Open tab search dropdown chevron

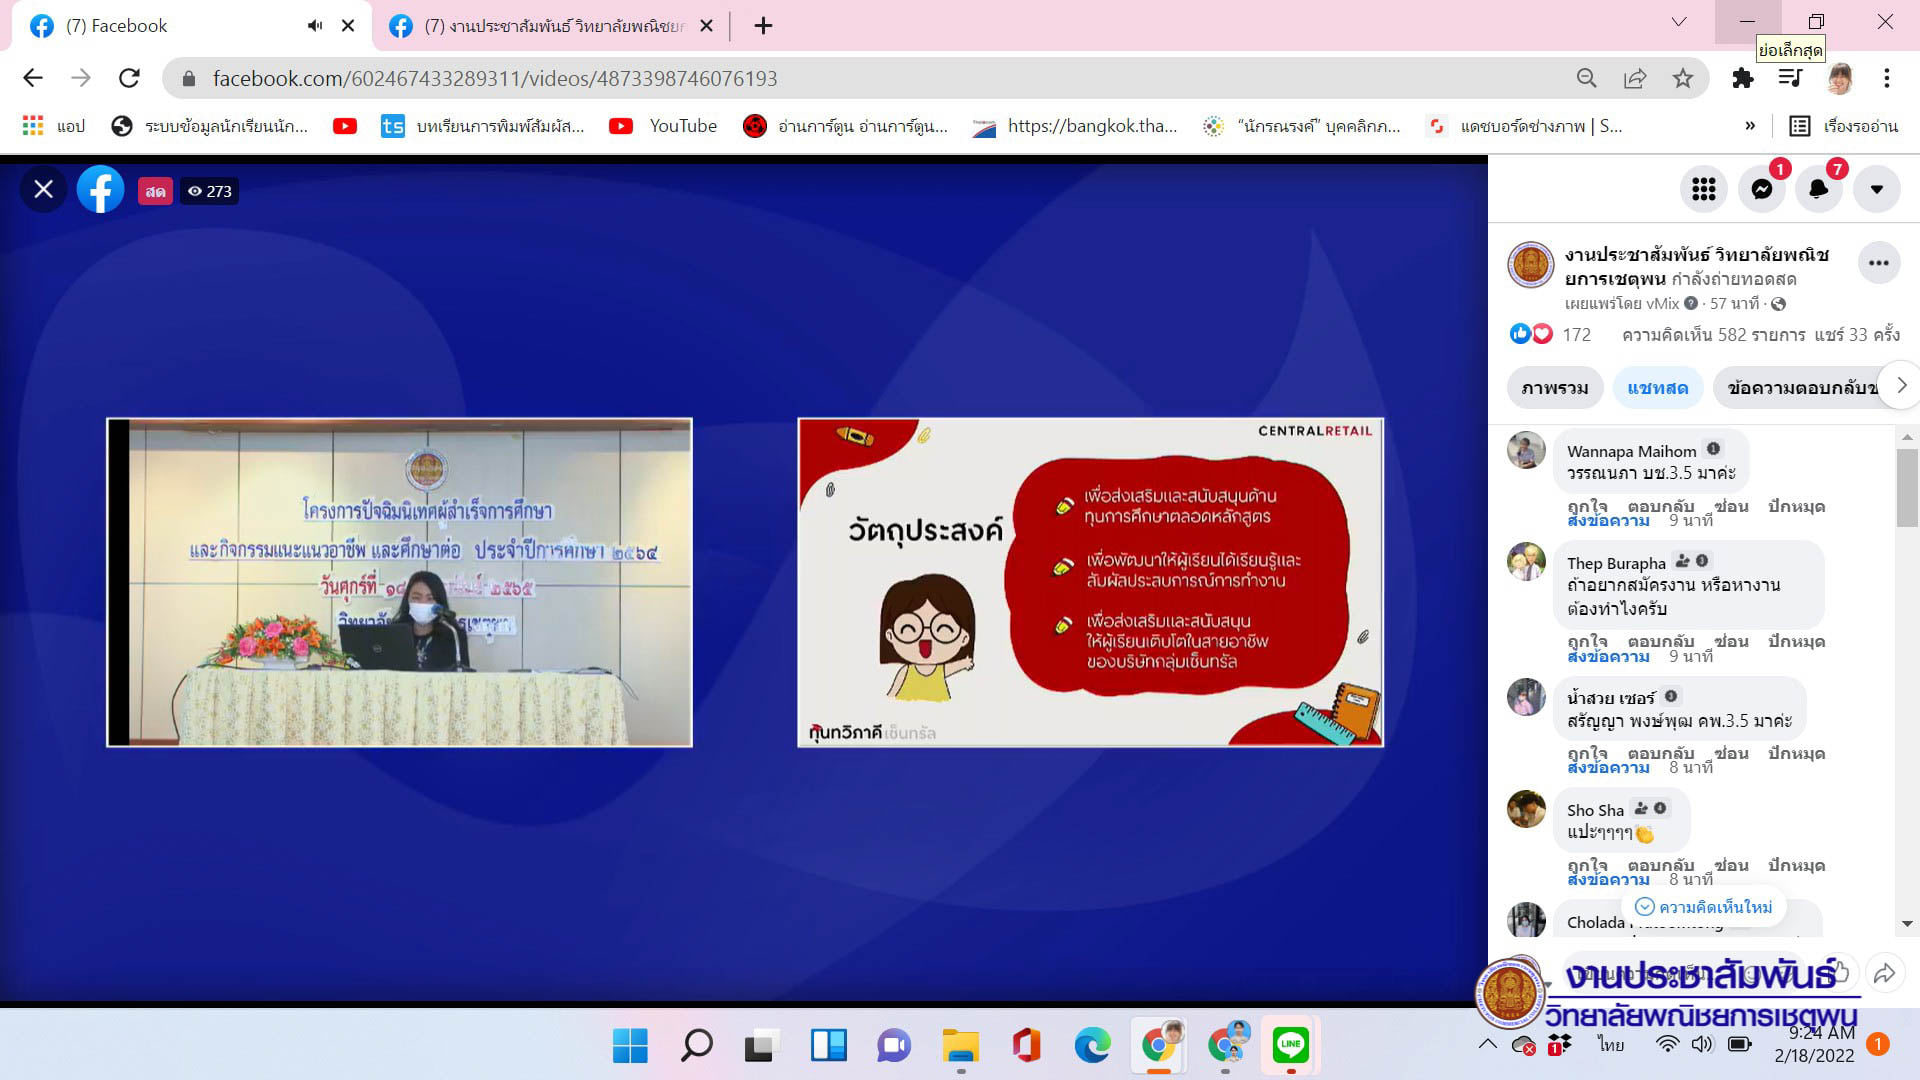pos(1679,22)
